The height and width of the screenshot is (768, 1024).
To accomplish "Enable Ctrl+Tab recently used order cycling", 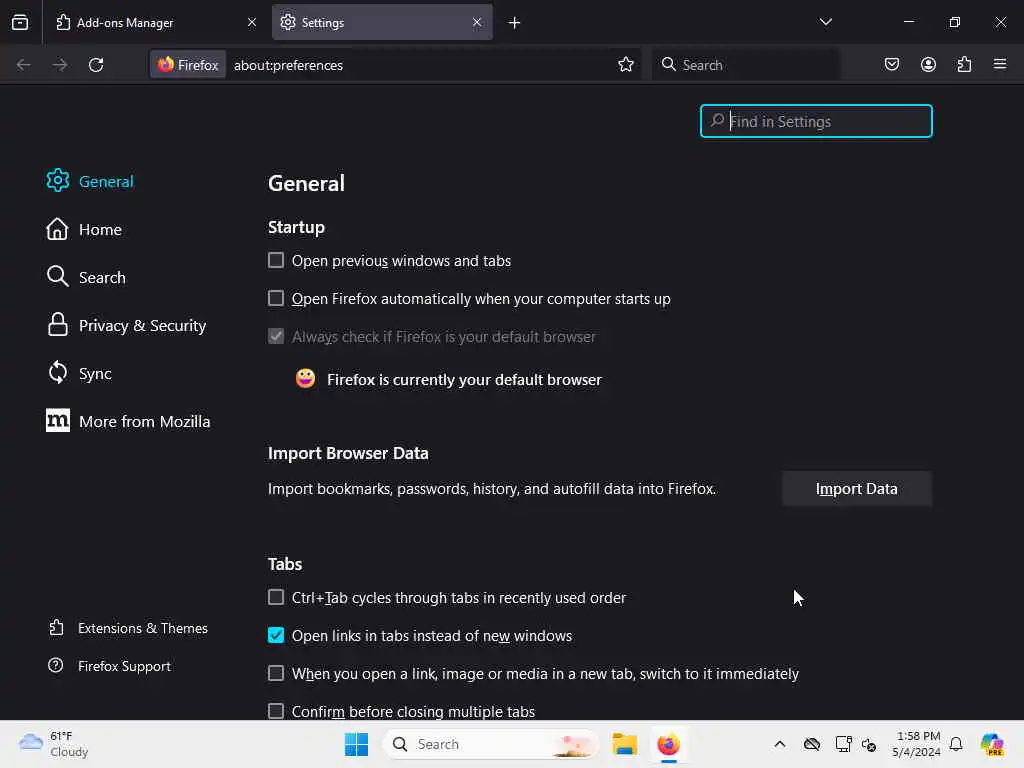I will click(276, 598).
